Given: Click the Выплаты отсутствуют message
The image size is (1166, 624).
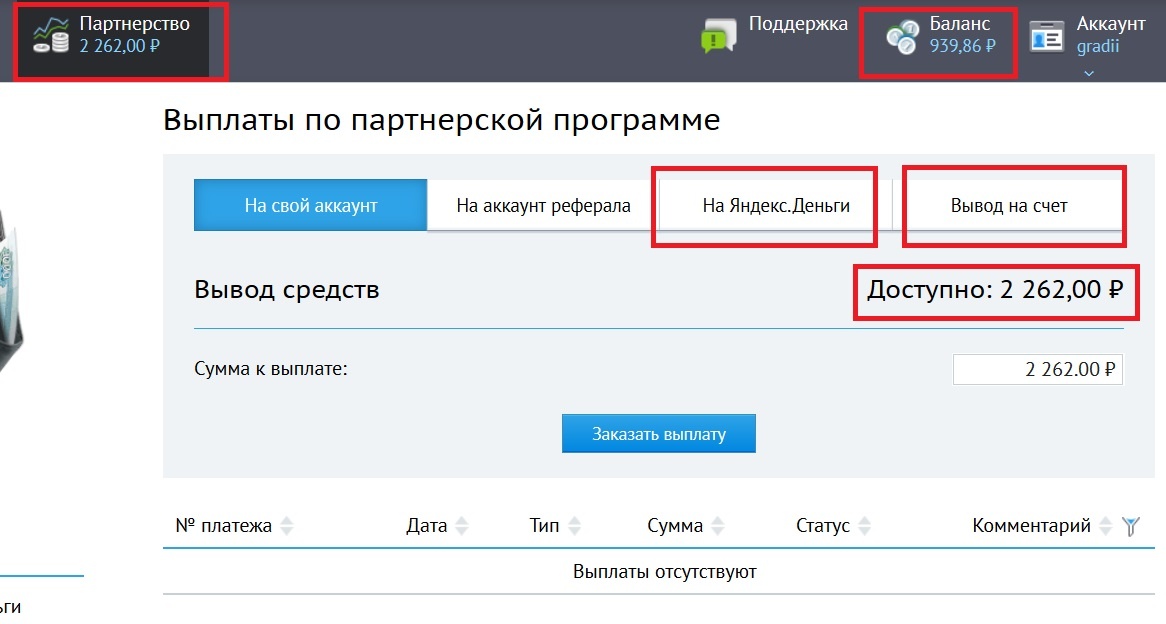Looking at the screenshot, I should click(665, 572).
